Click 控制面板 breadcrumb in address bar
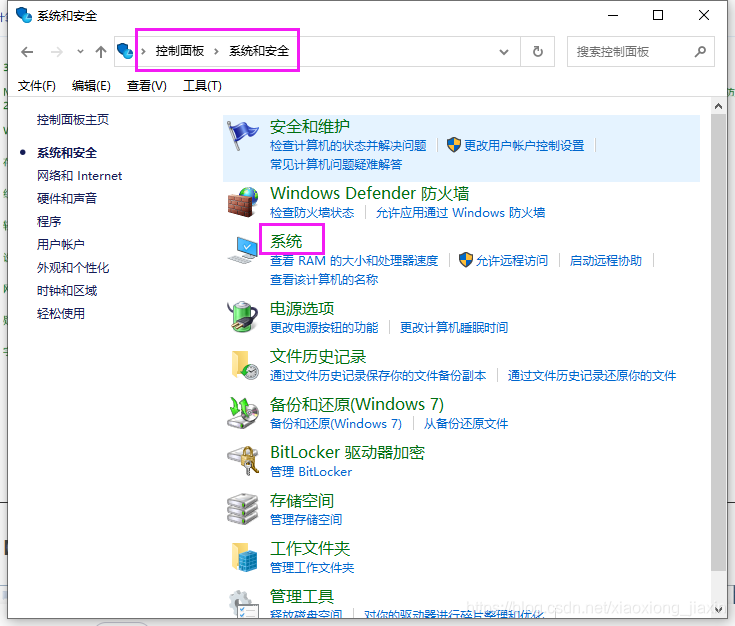This screenshot has height=626, width=735. (x=180, y=51)
